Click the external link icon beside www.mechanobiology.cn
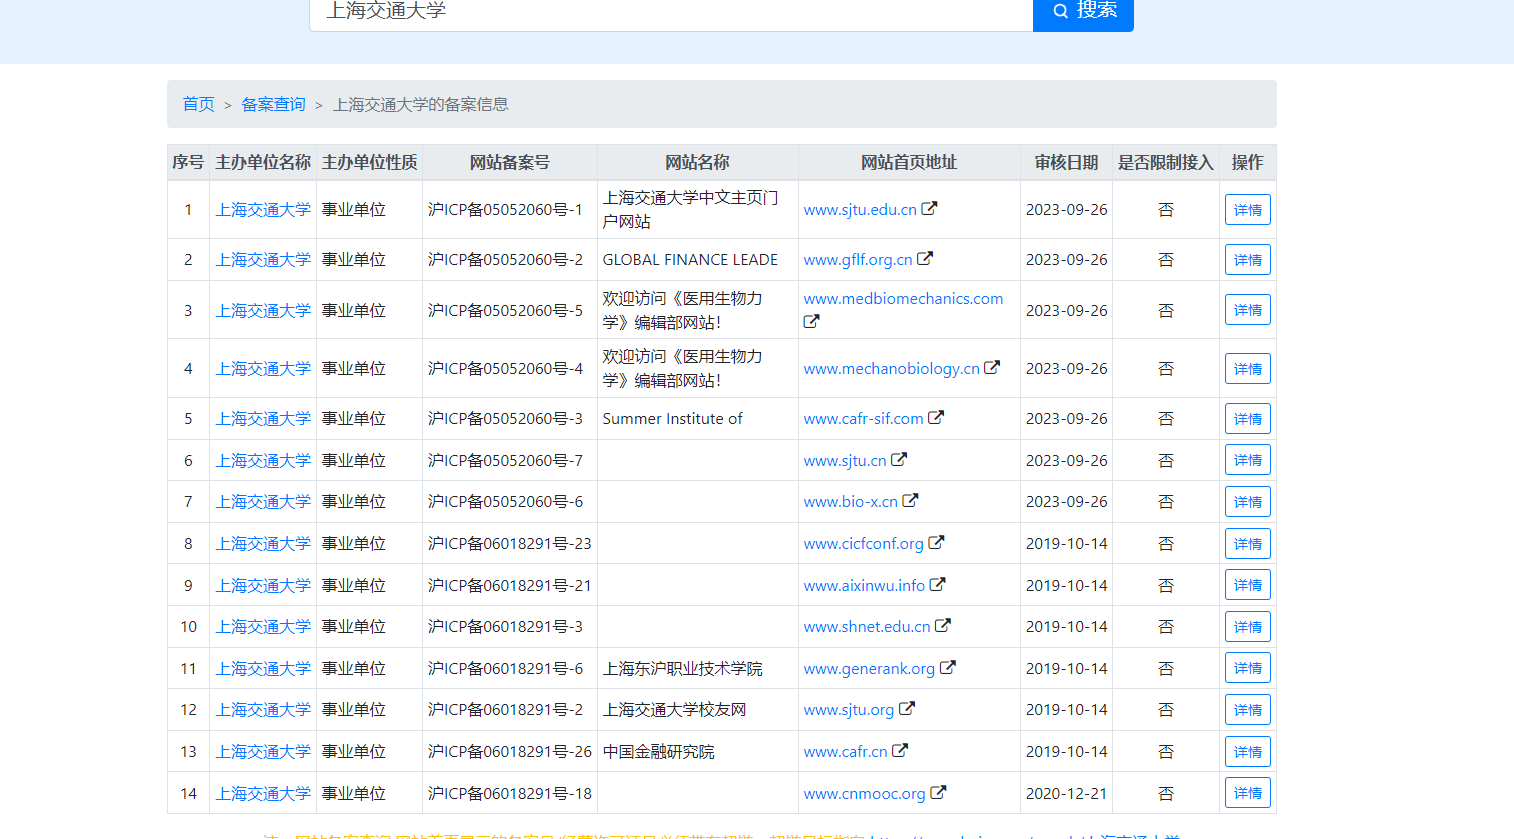The width and height of the screenshot is (1514, 839). [x=992, y=368]
